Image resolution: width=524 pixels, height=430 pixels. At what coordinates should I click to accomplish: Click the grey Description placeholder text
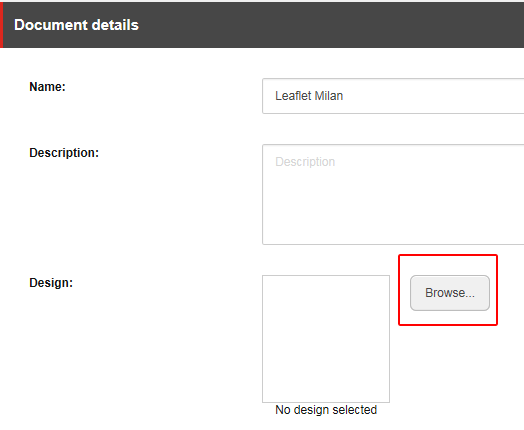click(305, 162)
